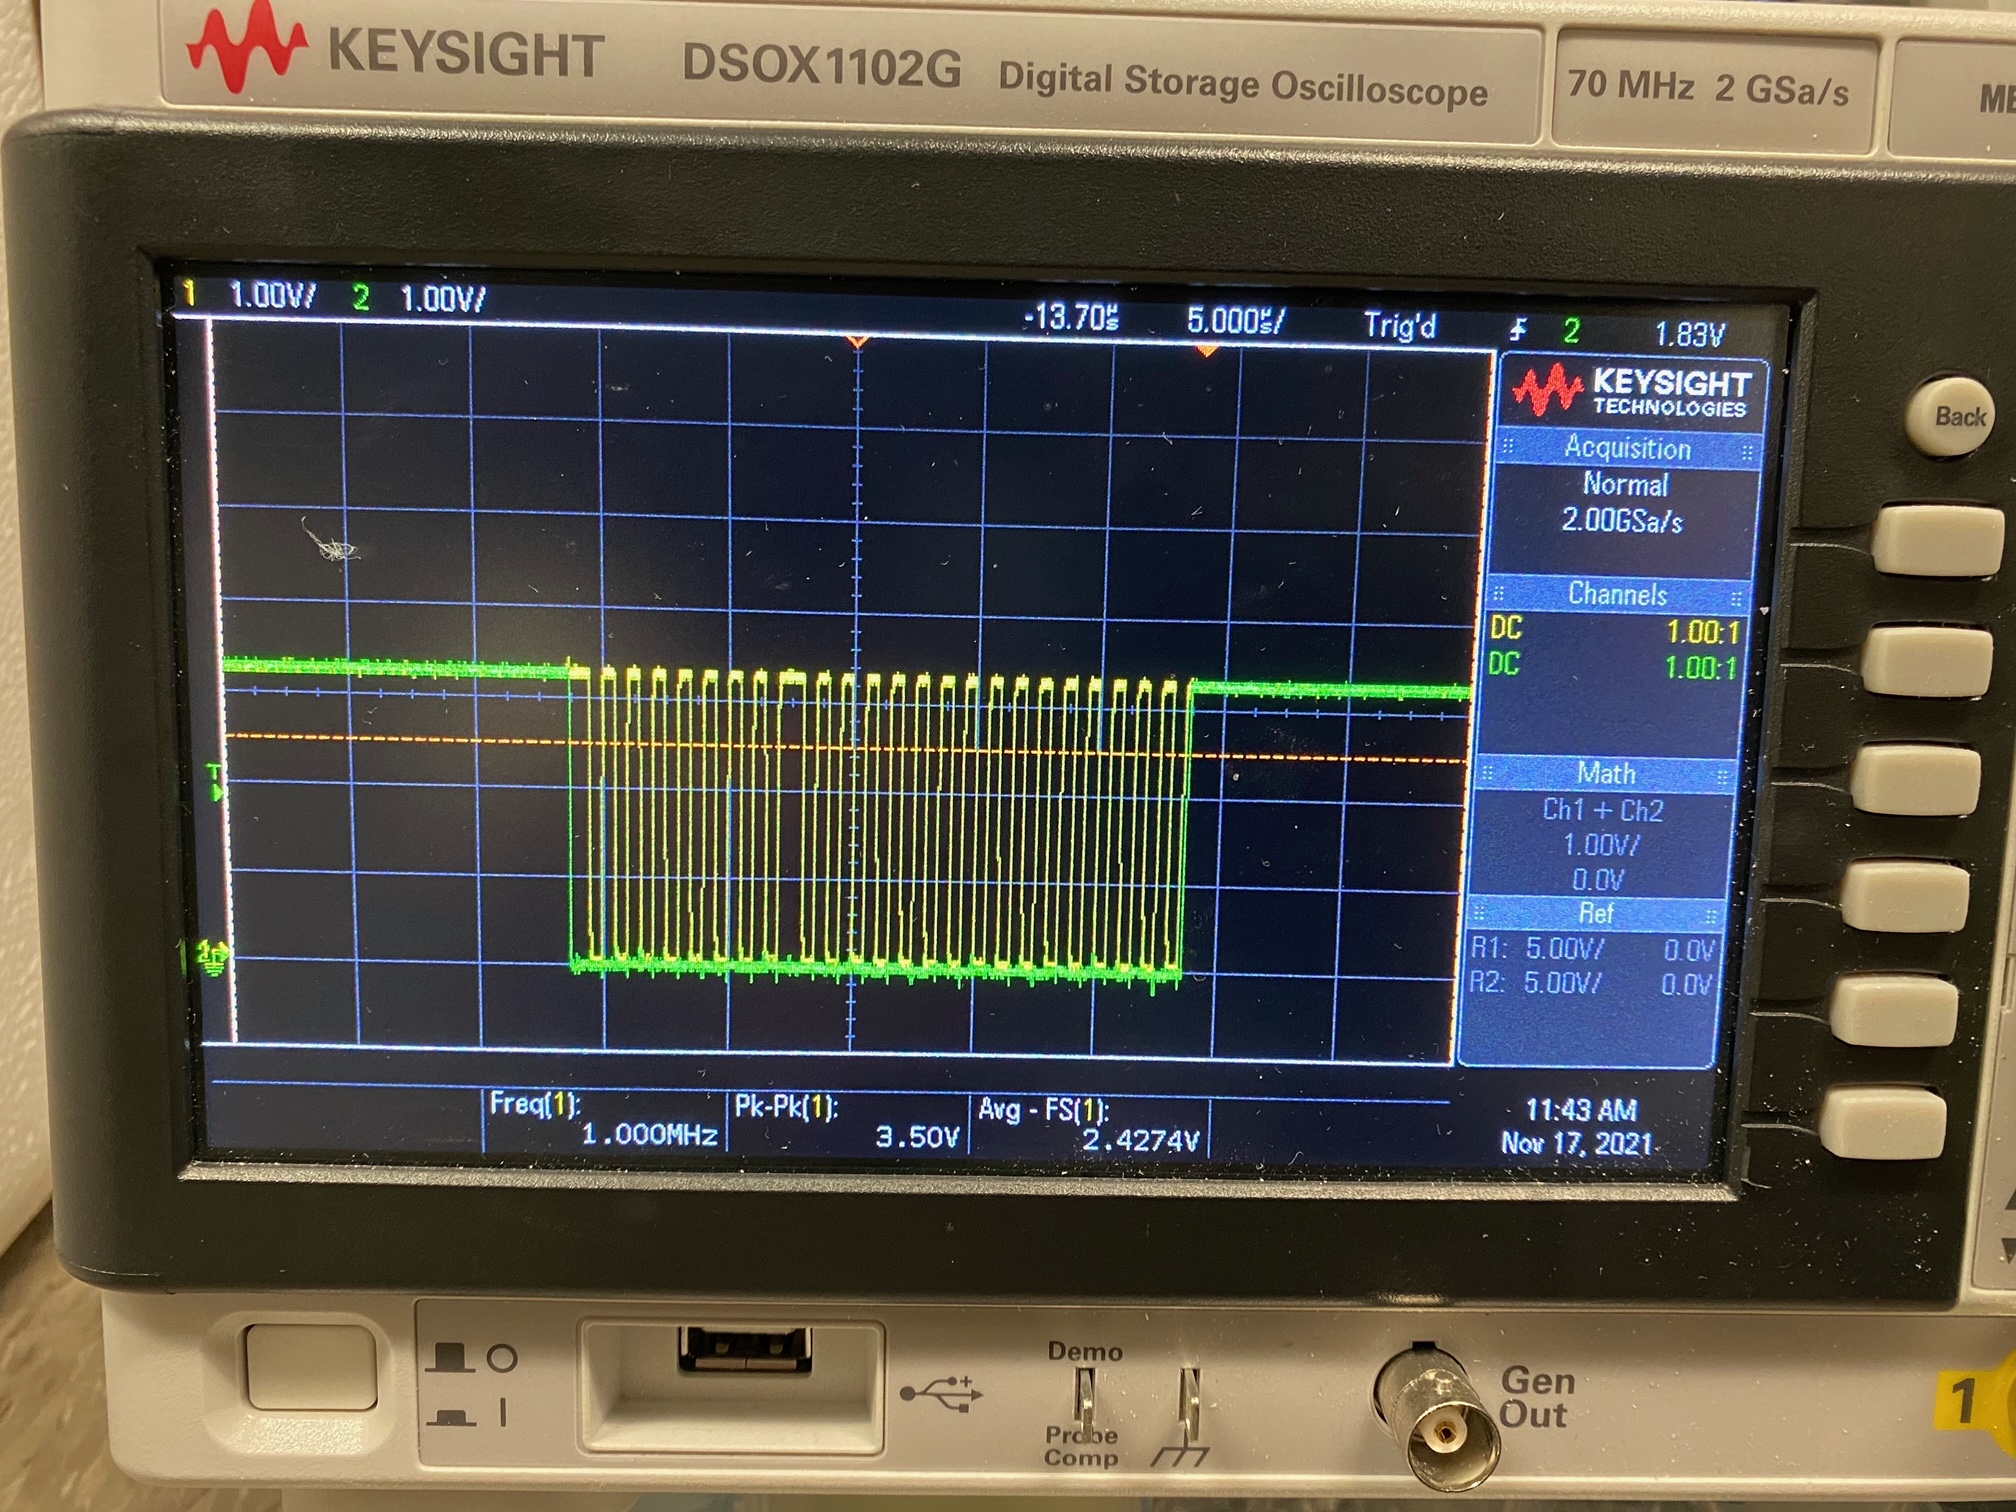The height and width of the screenshot is (1512, 2016).
Task: Open the Channels panel header
Action: (x=1617, y=594)
